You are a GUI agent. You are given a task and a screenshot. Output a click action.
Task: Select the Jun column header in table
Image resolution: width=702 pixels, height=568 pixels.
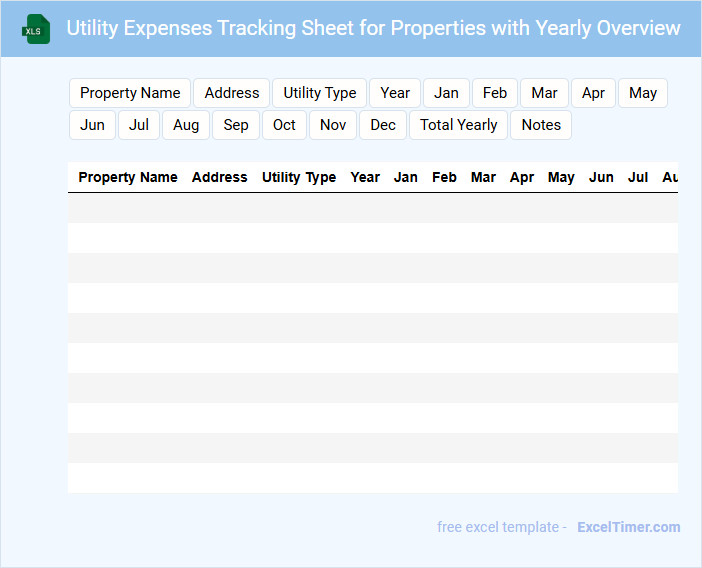(x=601, y=177)
